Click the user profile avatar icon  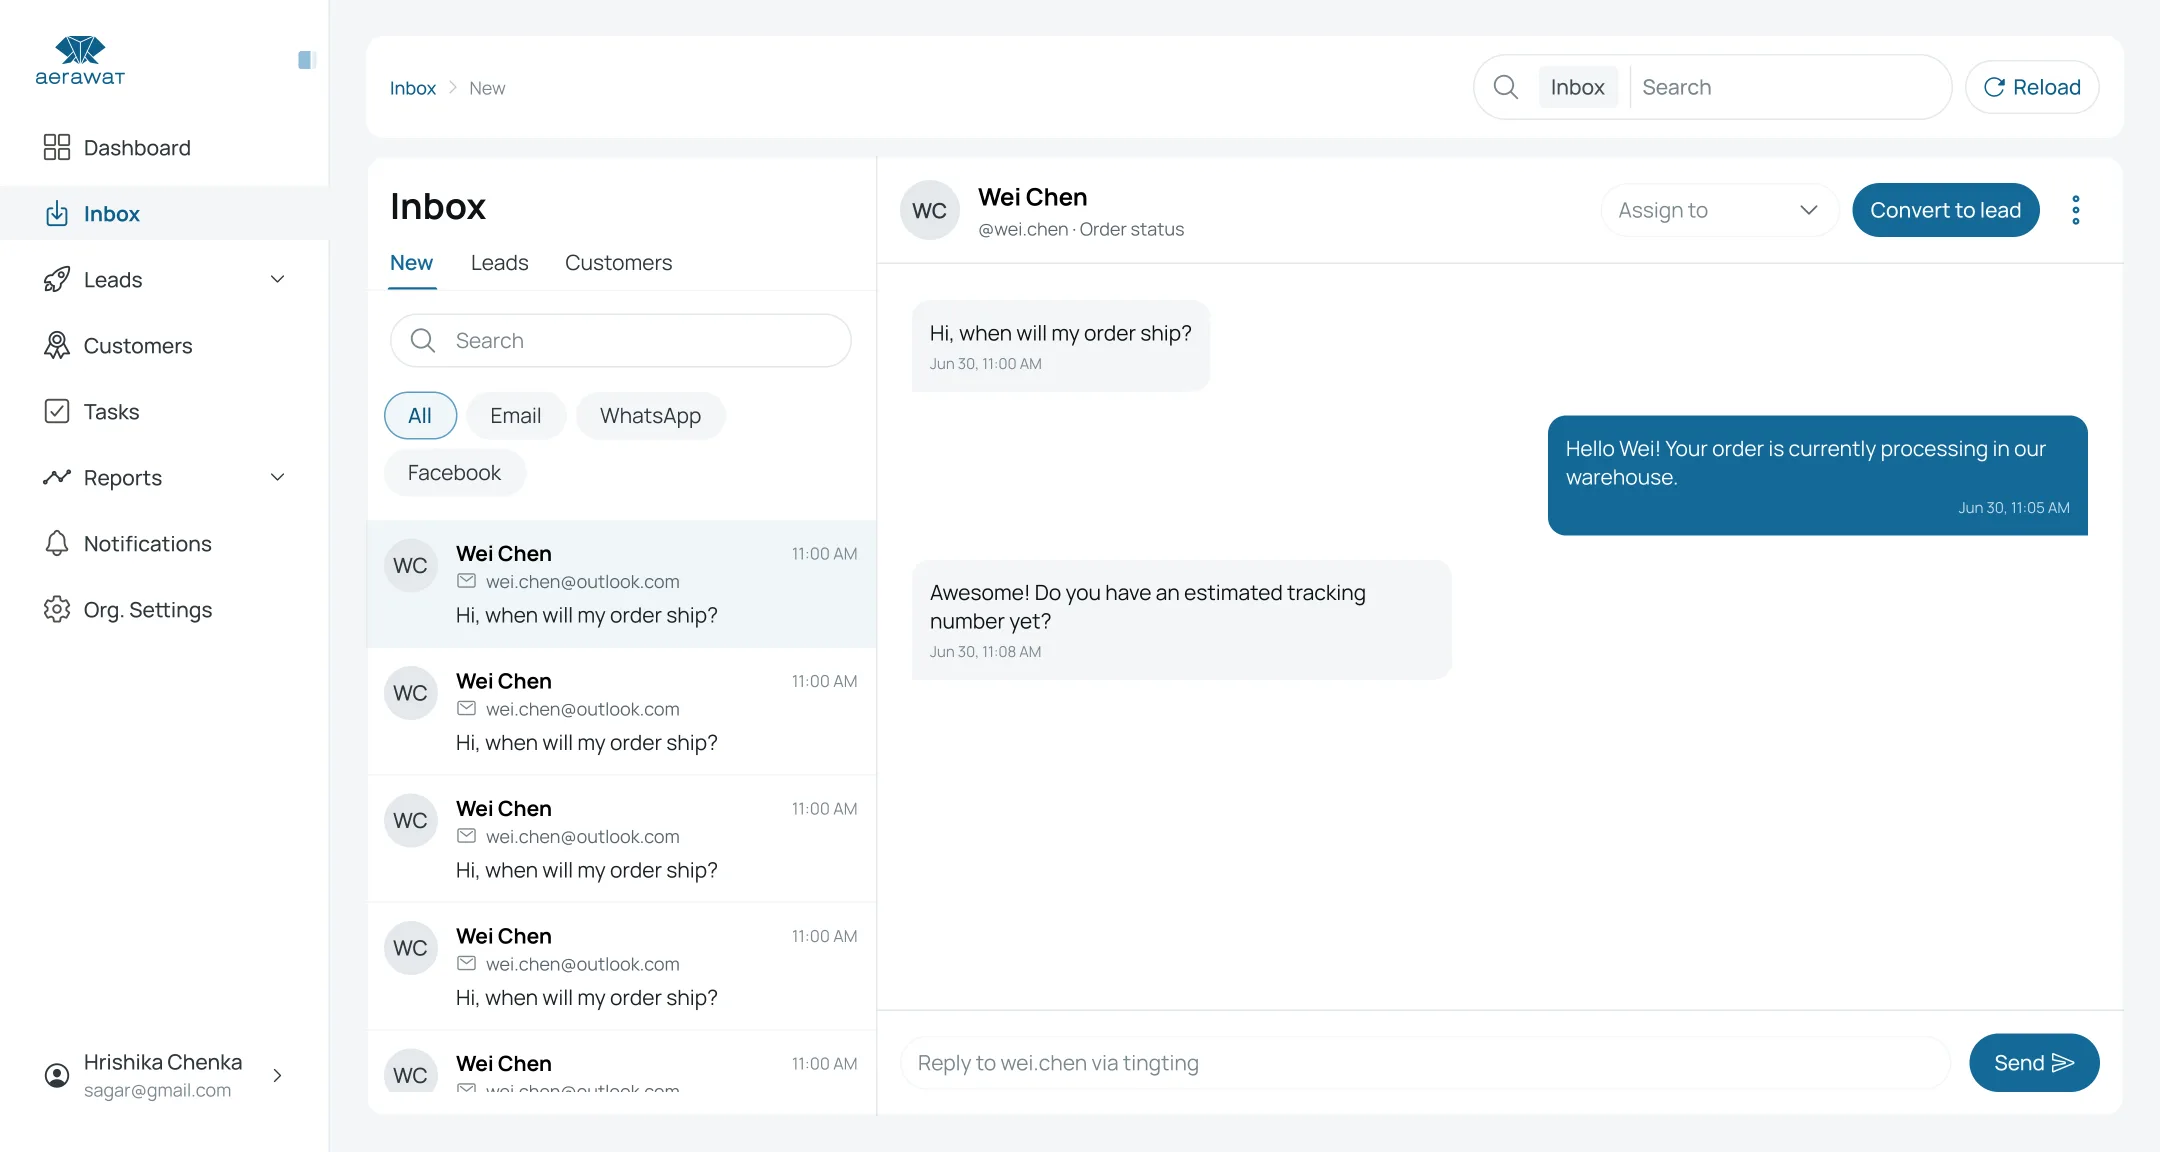pos(57,1075)
